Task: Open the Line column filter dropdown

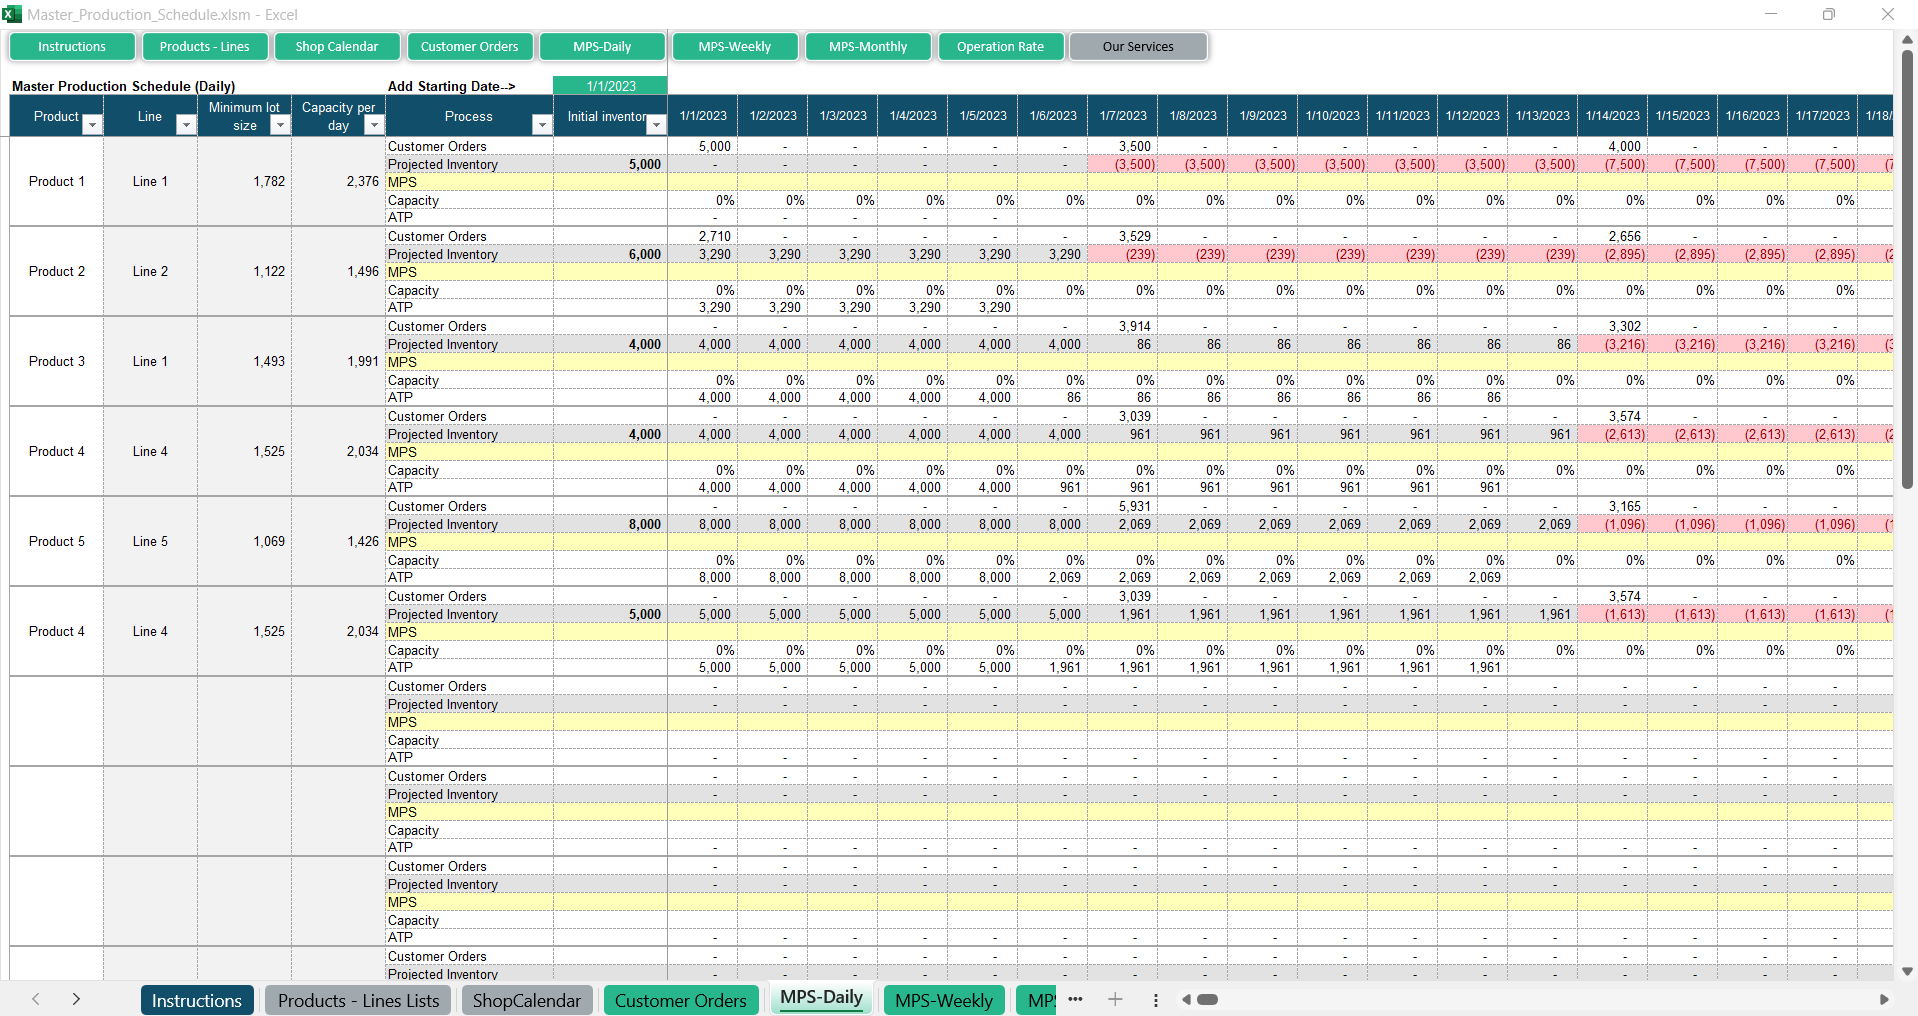Action: pyautogui.click(x=185, y=125)
